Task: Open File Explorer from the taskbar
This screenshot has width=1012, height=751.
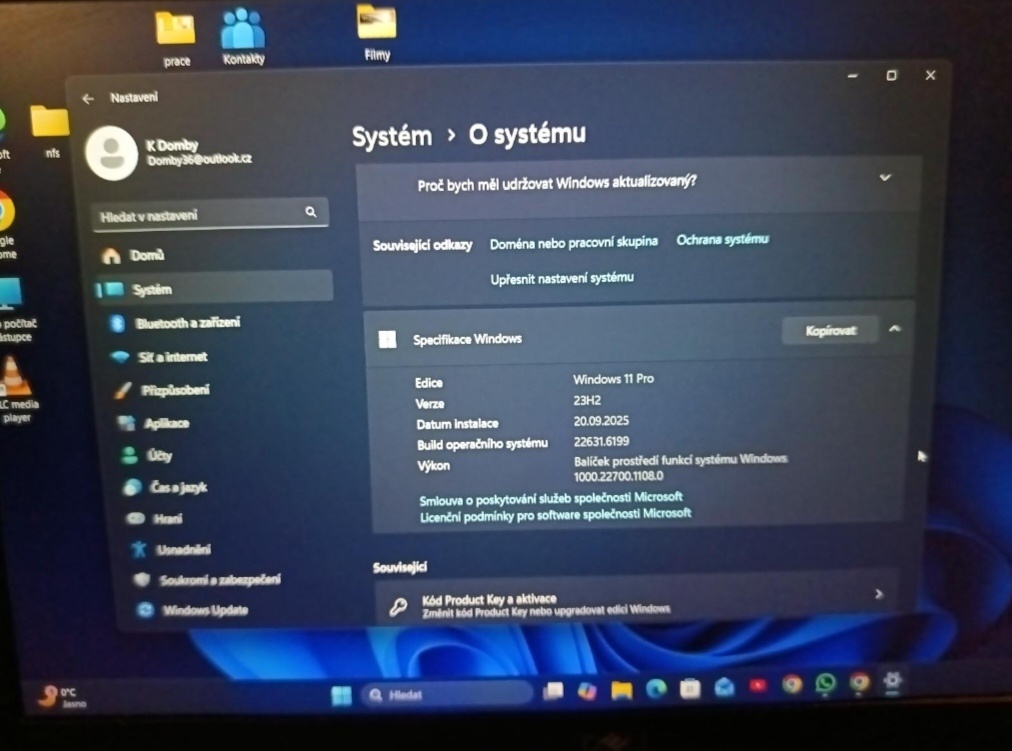Action: pyautogui.click(x=620, y=690)
